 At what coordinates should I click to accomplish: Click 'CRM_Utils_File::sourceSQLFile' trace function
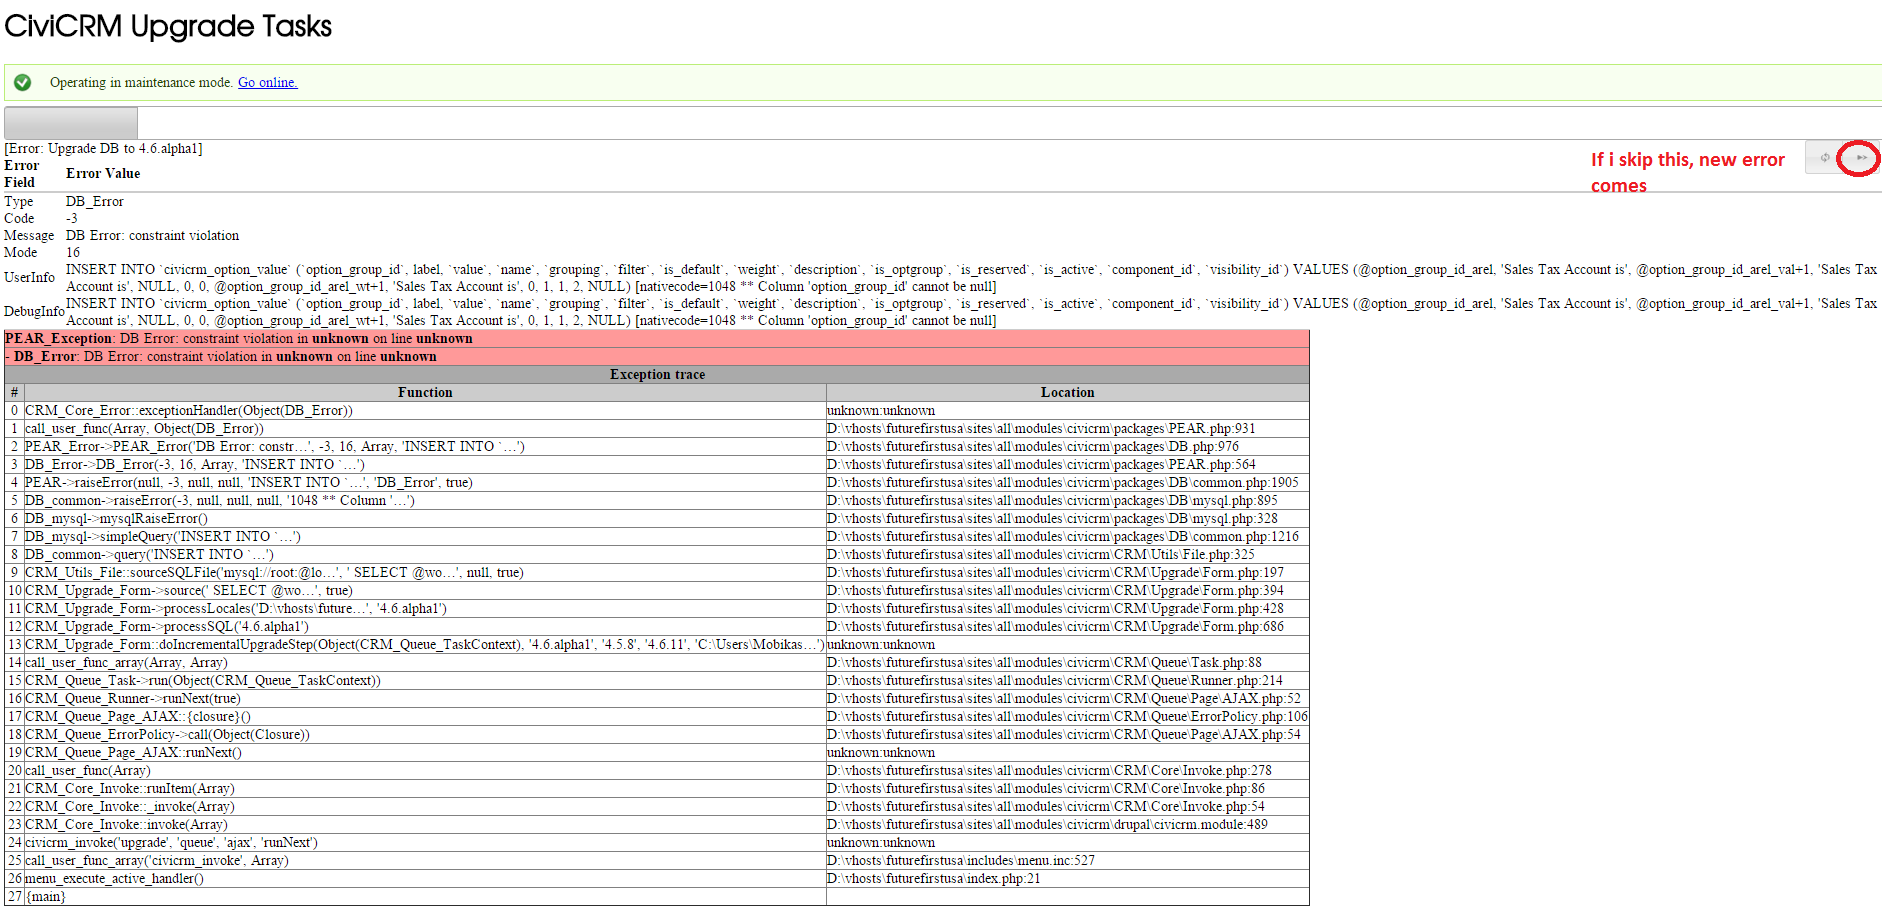(275, 572)
